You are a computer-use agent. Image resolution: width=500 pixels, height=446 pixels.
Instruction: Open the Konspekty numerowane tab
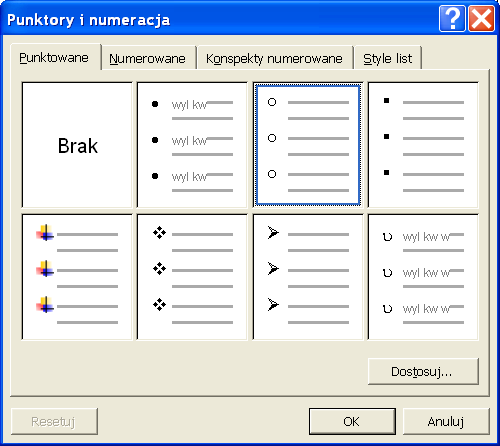click(275, 59)
